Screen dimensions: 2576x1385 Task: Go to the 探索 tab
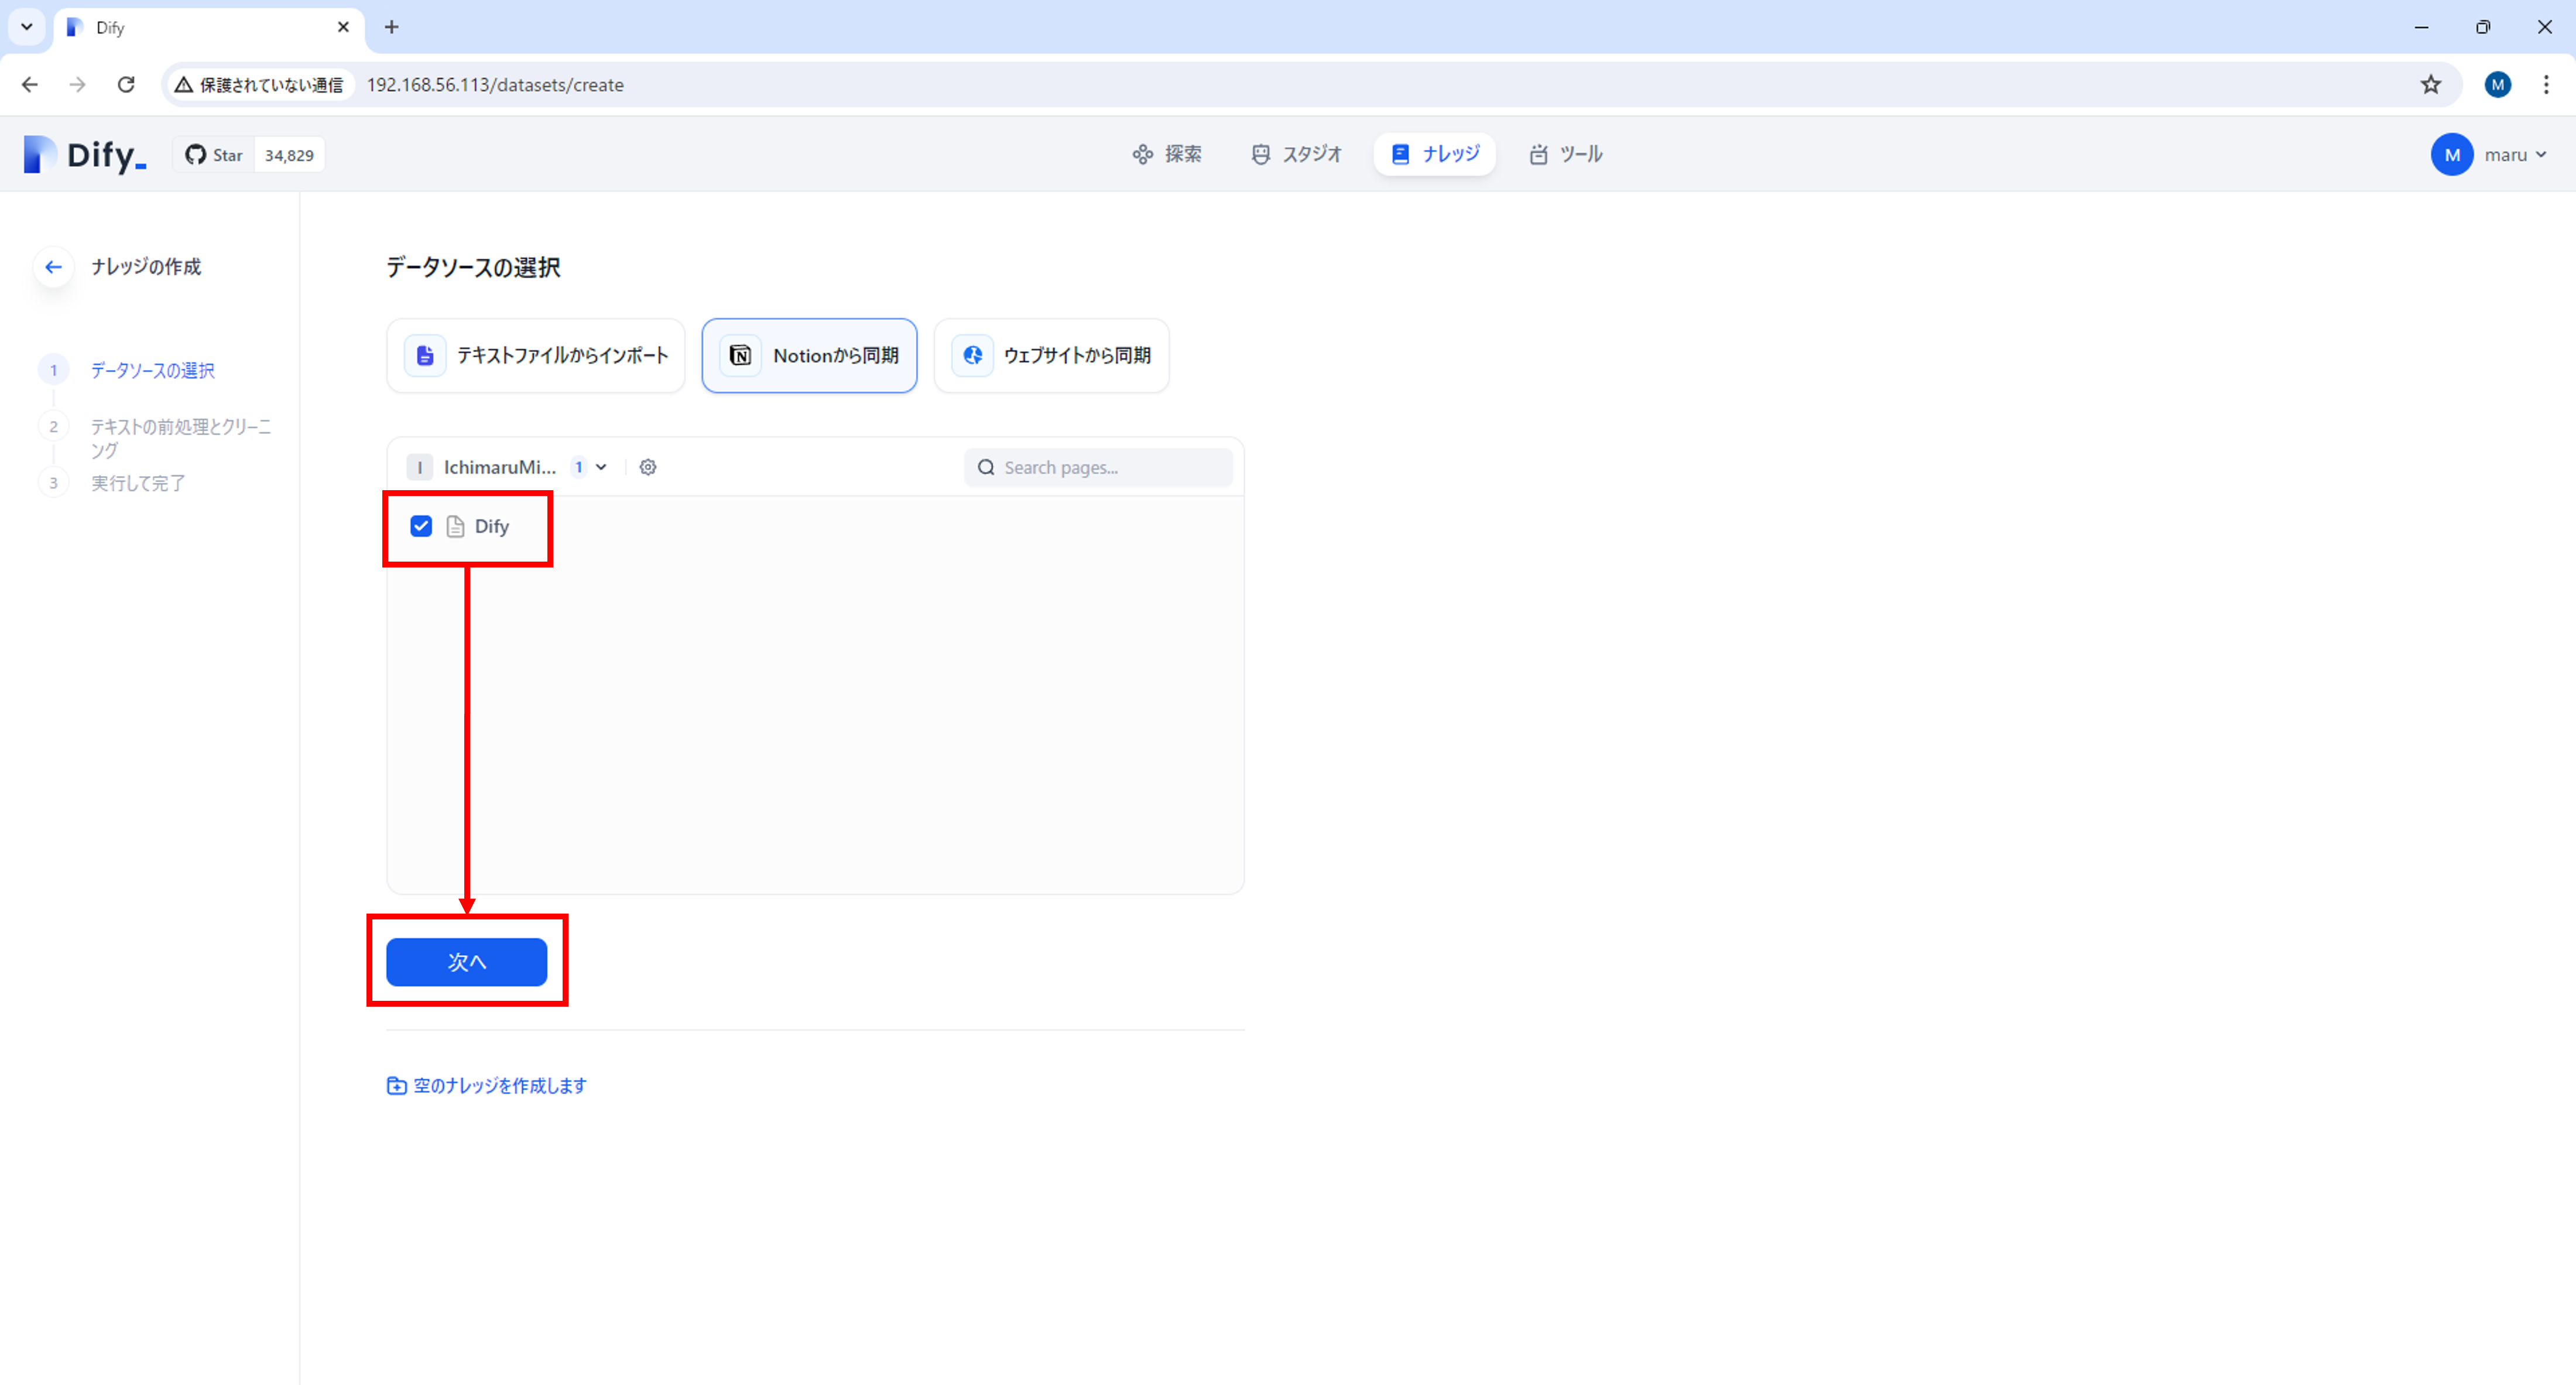(x=1167, y=154)
